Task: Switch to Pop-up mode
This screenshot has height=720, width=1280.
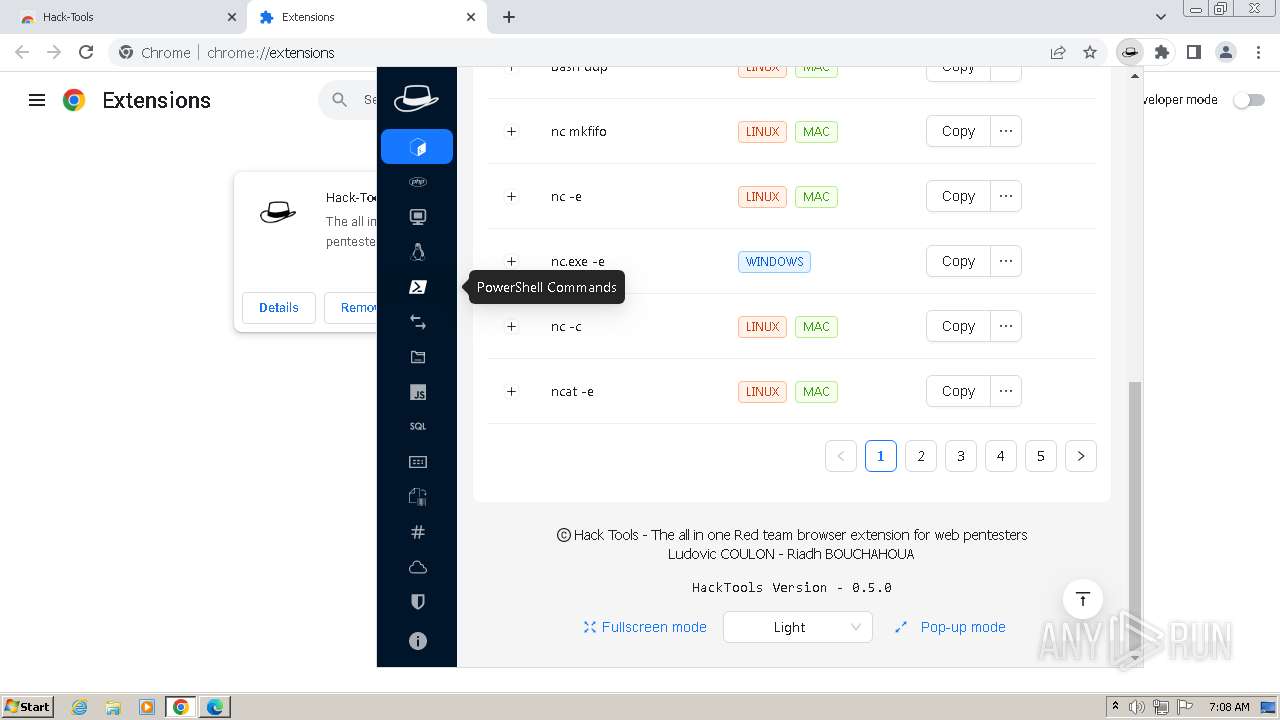Action: (x=950, y=627)
